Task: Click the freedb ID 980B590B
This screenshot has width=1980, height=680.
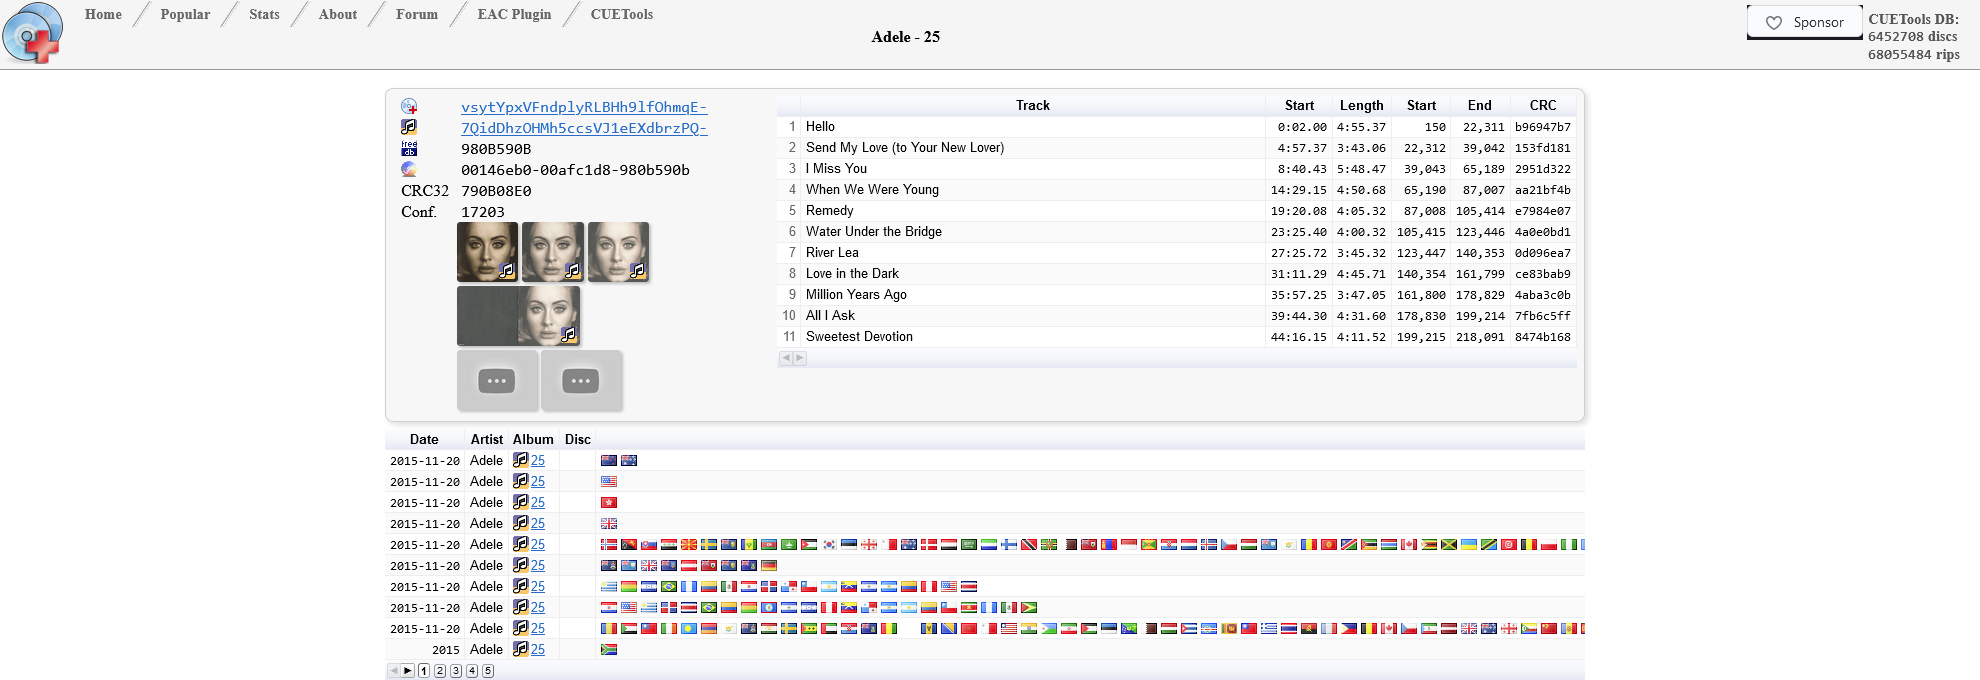Action: 496,149
